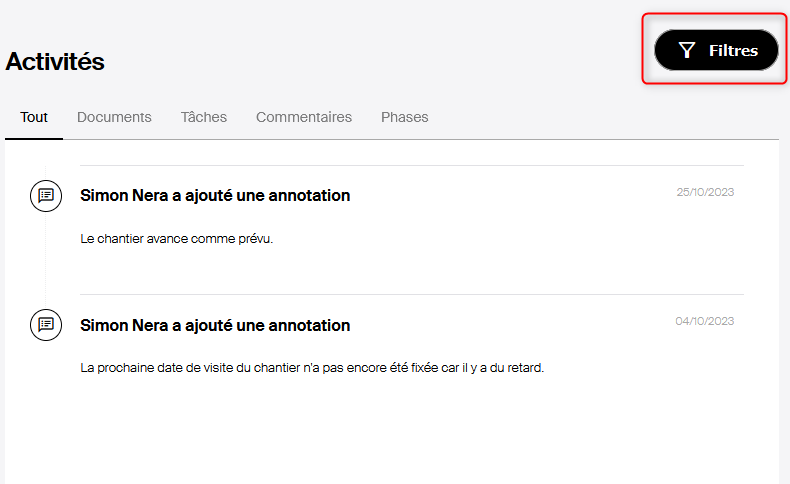
Task: Click the Filtres text label
Action: tap(733, 50)
